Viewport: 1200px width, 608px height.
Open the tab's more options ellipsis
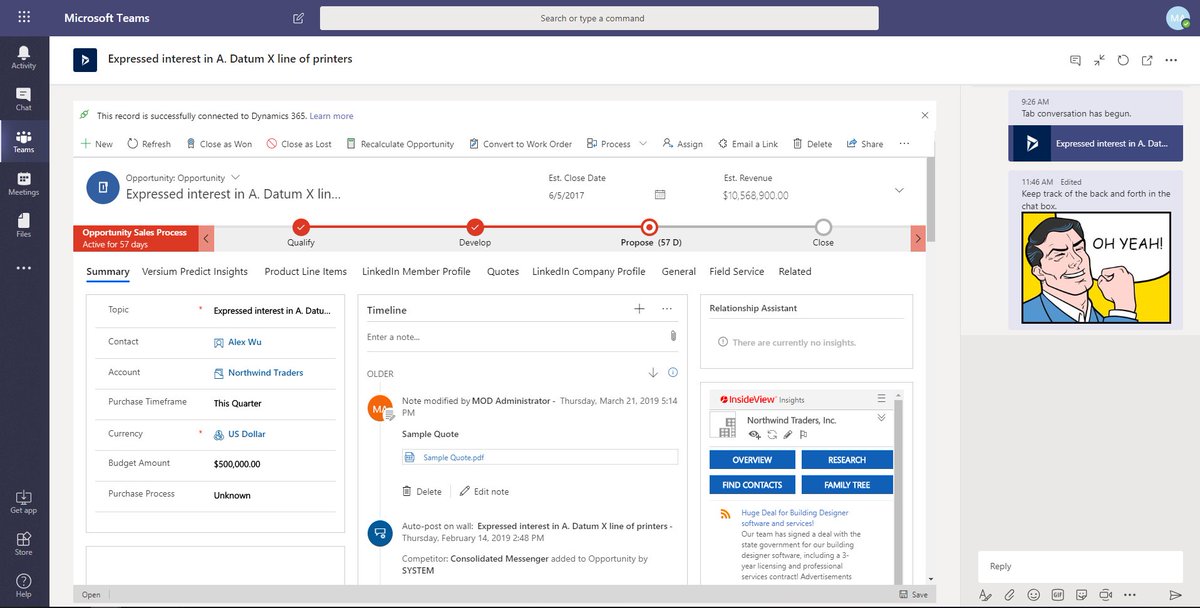1171,60
